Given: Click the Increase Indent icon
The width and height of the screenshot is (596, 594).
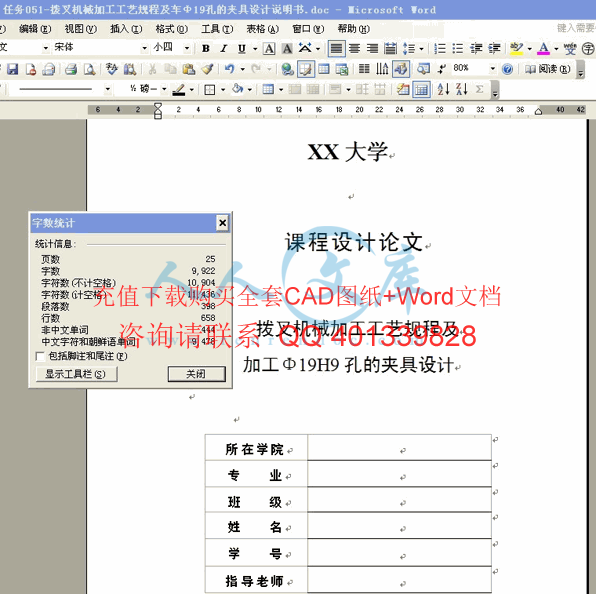Looking at the screenshot, I should 494,49.
